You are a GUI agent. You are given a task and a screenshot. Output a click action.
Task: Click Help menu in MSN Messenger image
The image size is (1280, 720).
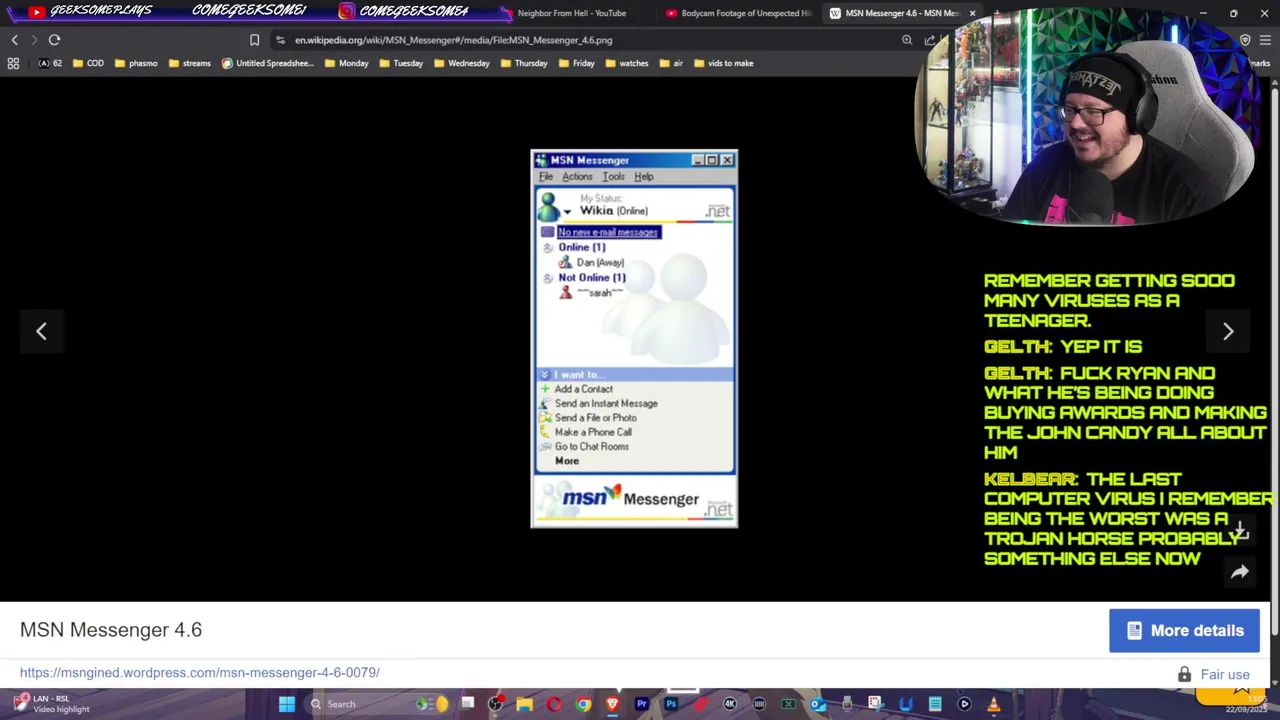pos(644,177)
